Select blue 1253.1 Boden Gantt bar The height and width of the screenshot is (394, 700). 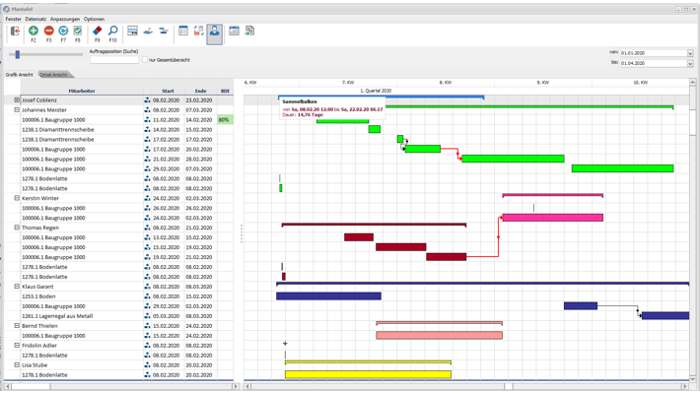(329, 296)
